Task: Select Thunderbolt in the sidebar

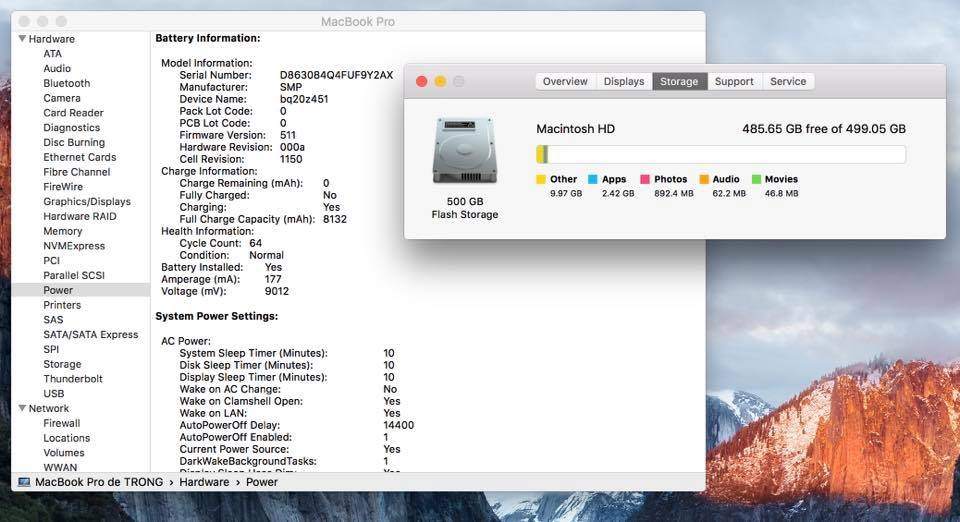Action: [73, 379]
